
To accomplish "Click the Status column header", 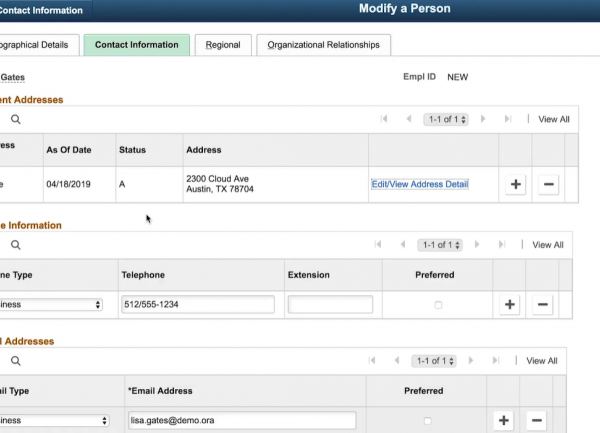I will (132, 150).
